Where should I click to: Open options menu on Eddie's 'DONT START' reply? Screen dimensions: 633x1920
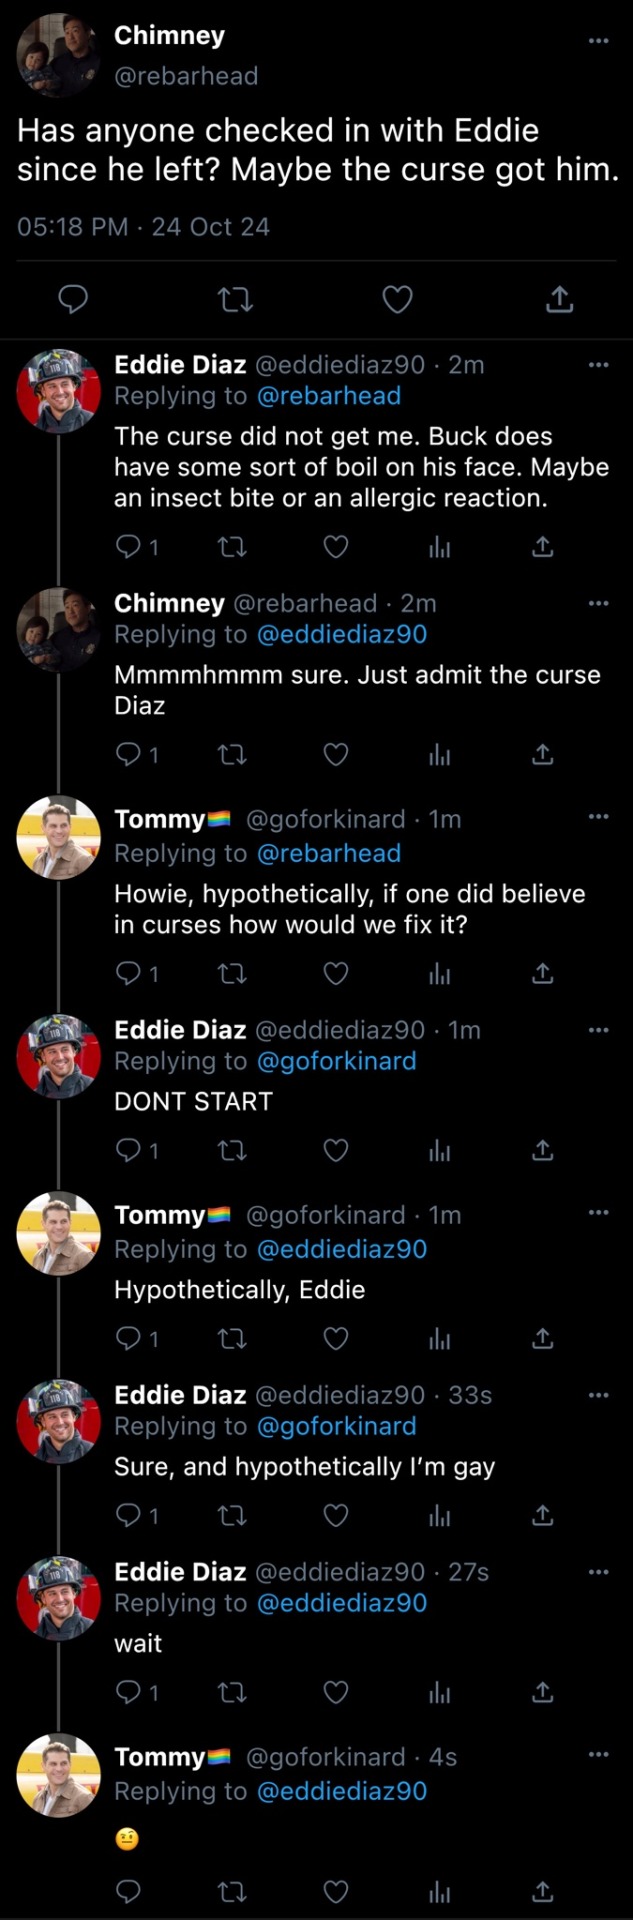pyautogui.click(x=598, y=1030)
